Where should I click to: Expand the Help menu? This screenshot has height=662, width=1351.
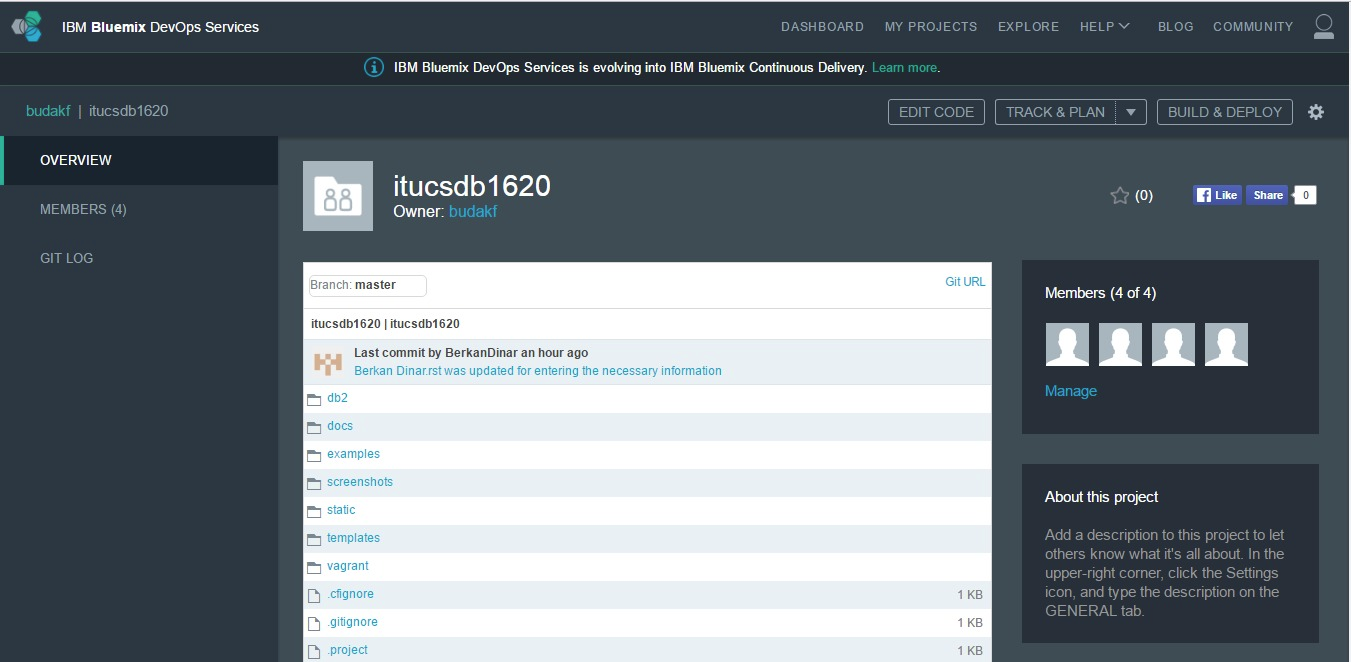[1105, 27]
